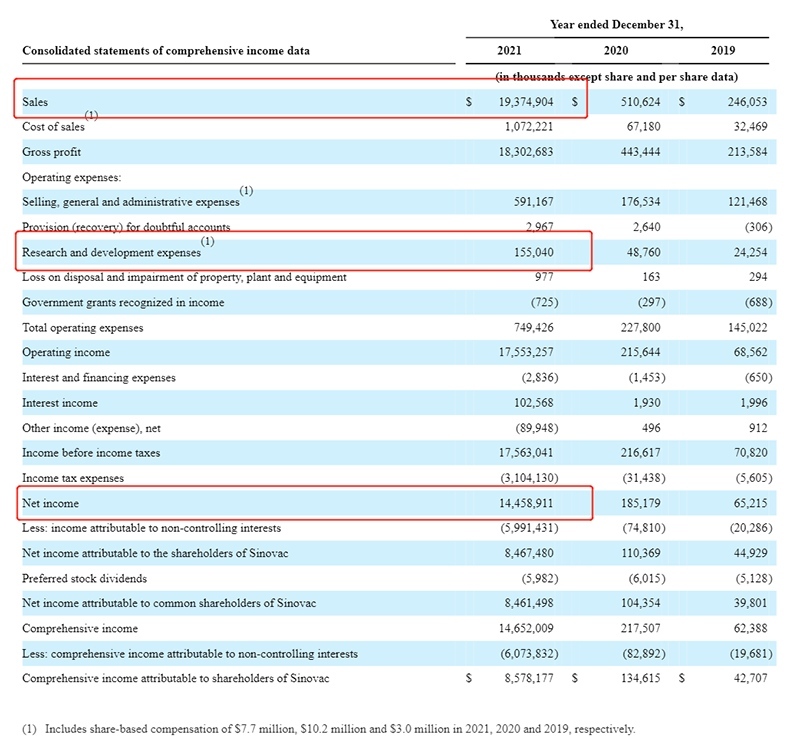Select the 2021 column header
Screen dimensions: 800x745
click(509, 50)
